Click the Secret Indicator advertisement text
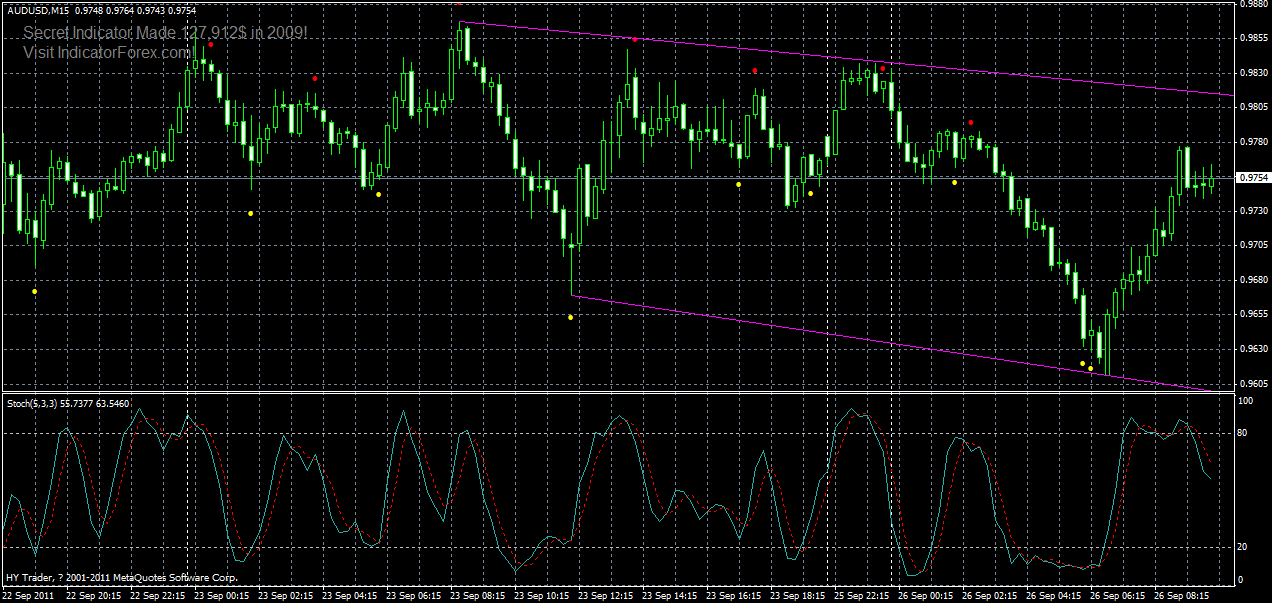Image resolution: width=1272 pixels, height=603 pixels. (165, 31)
